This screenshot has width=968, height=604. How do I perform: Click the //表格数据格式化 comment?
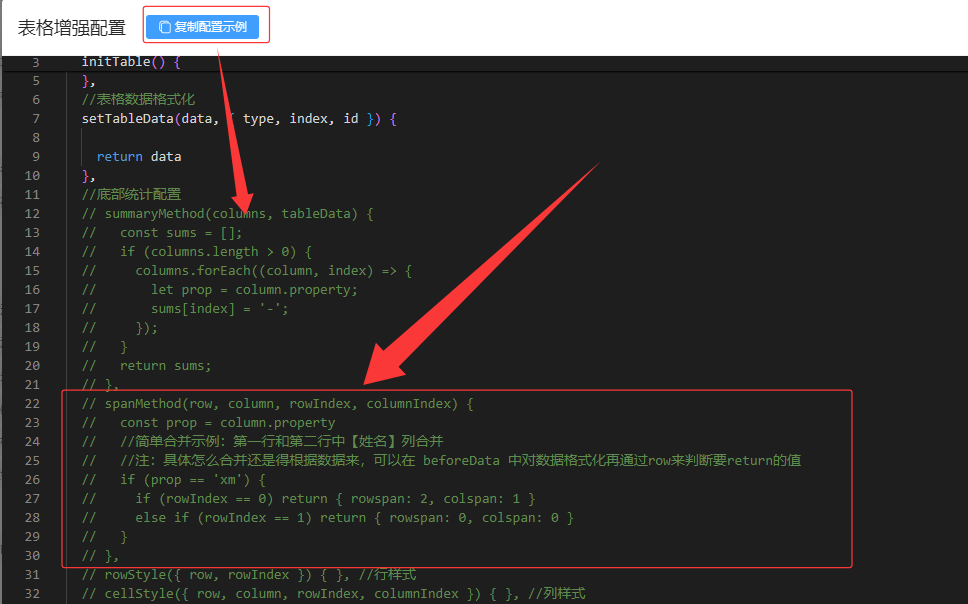tap(138, 100)
